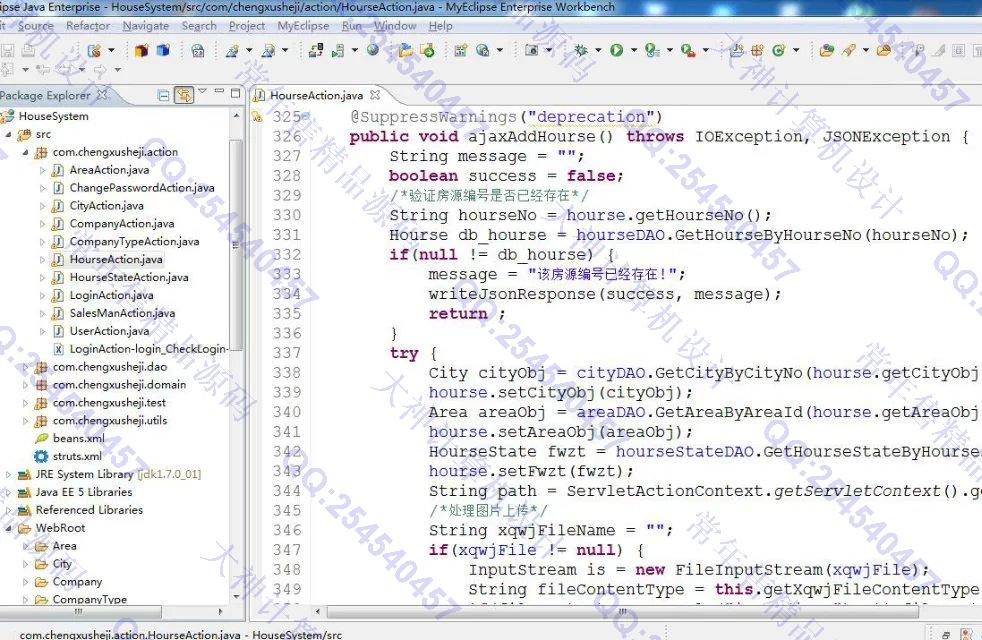Open the External Tools dropdown arrow

[x=705, y=50]
